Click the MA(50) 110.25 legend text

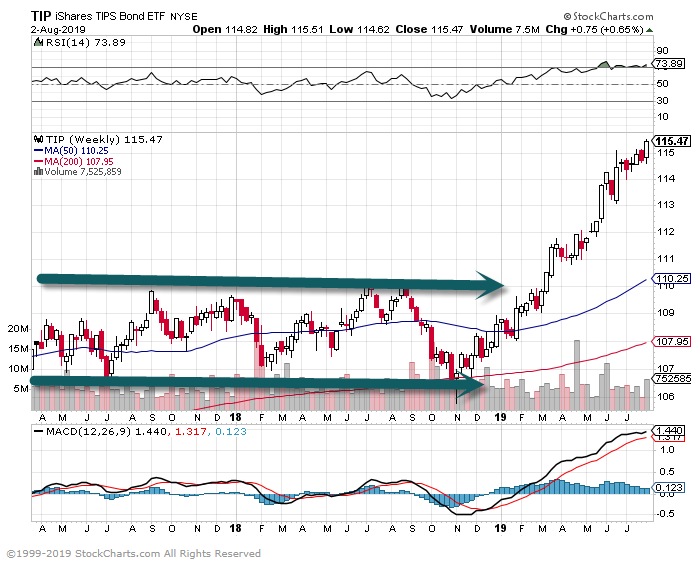coord(76,151)
